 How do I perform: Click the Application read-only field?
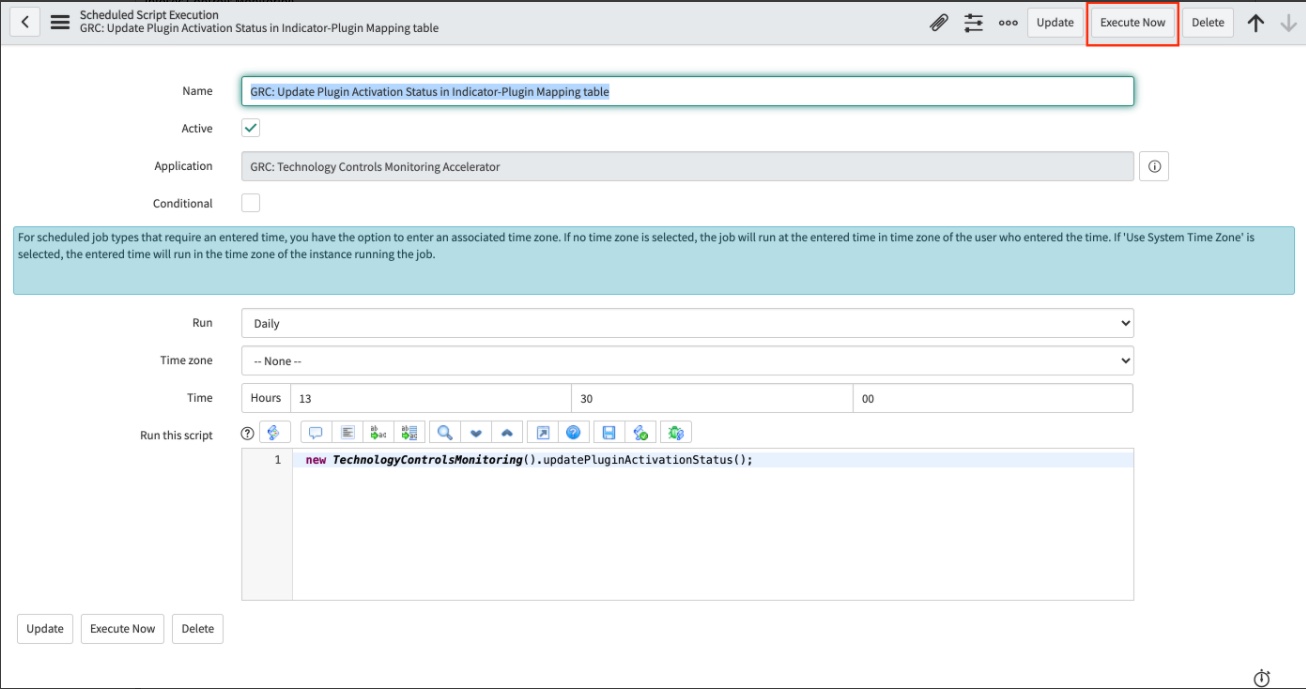(687, 166)
